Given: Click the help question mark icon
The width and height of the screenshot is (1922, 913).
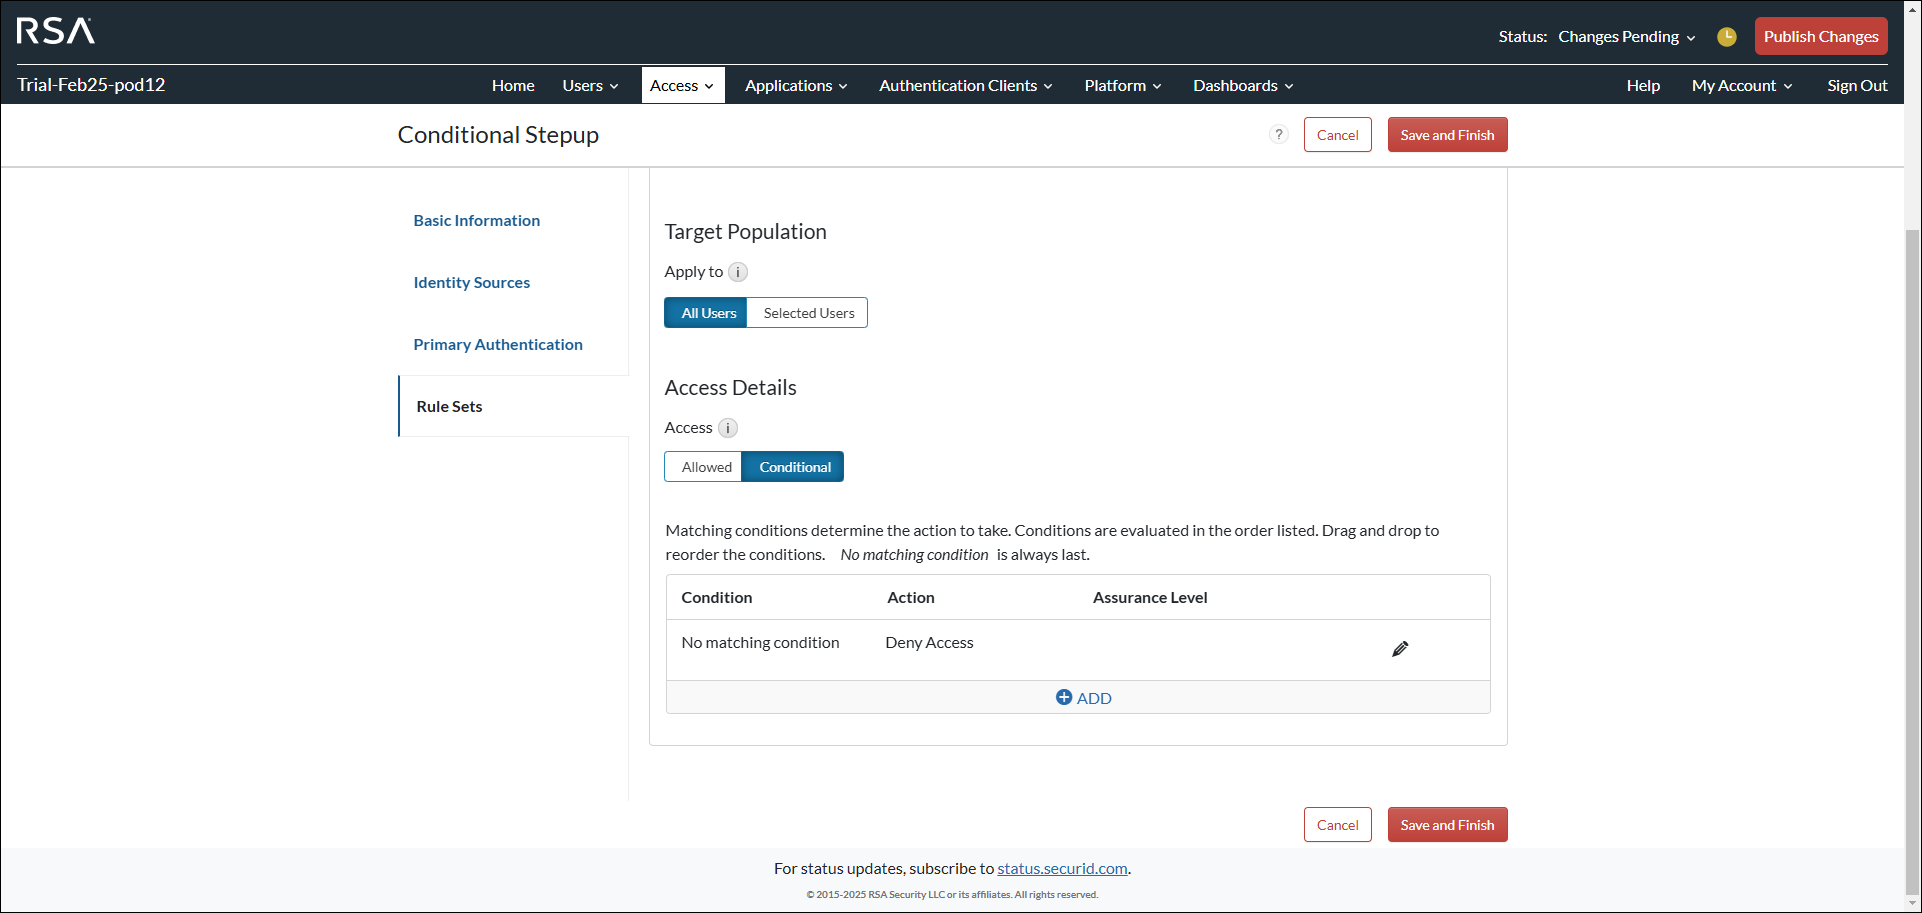Looking at the screenshot, I should click(x=1279, y=134).
